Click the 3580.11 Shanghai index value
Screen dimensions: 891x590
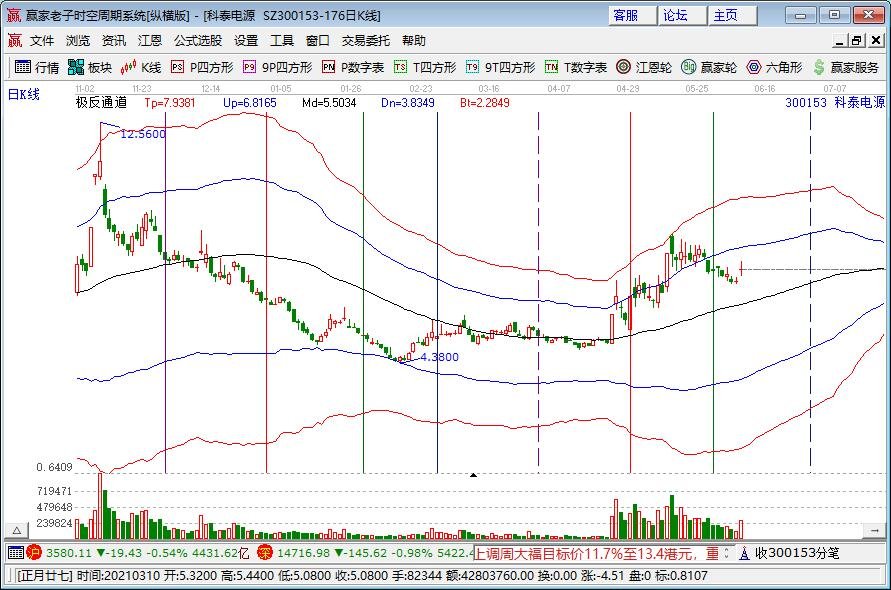pyautogui.click(x=69, y=552)
